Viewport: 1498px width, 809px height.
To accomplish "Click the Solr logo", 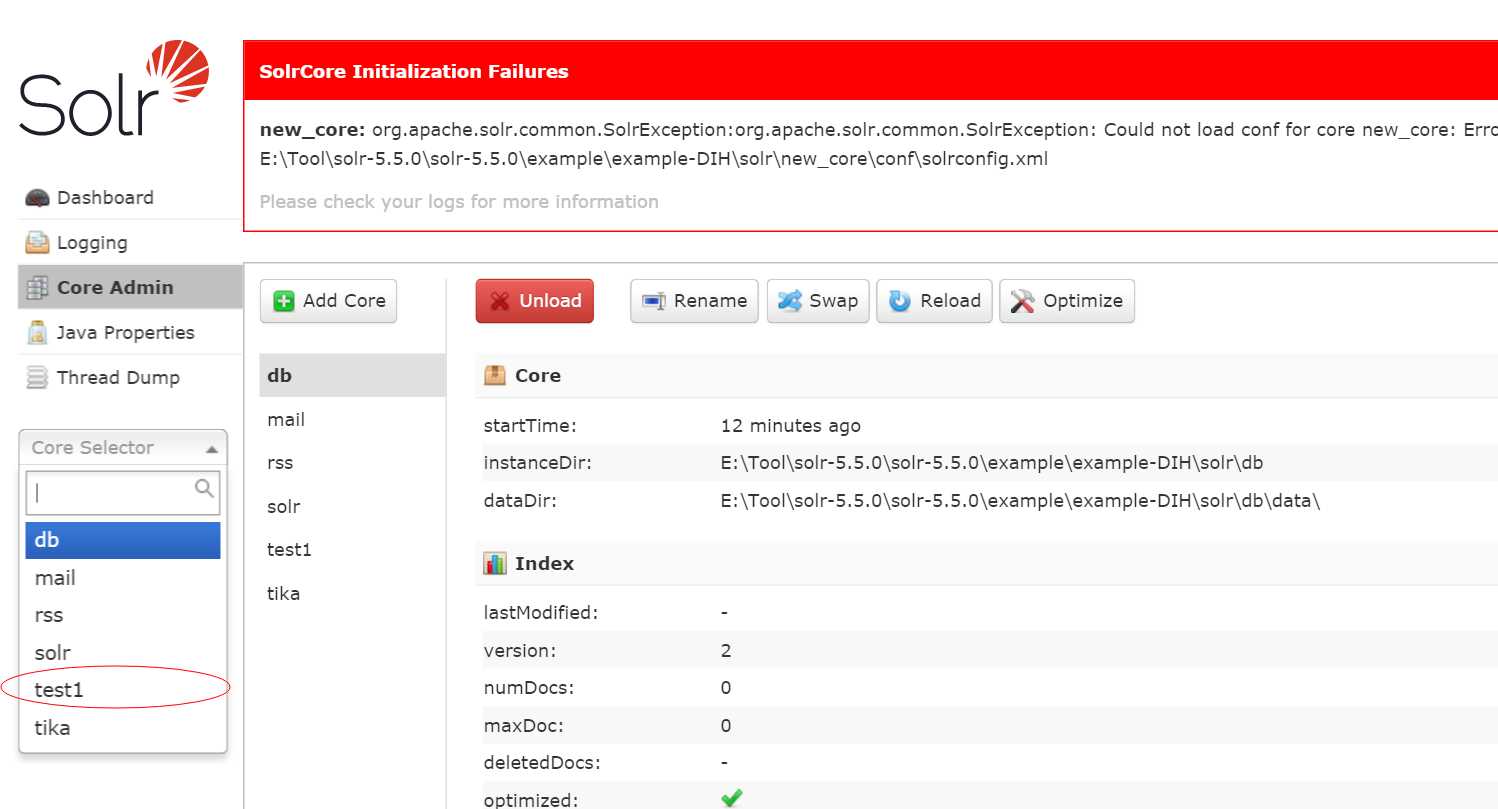I will point(114,88).
